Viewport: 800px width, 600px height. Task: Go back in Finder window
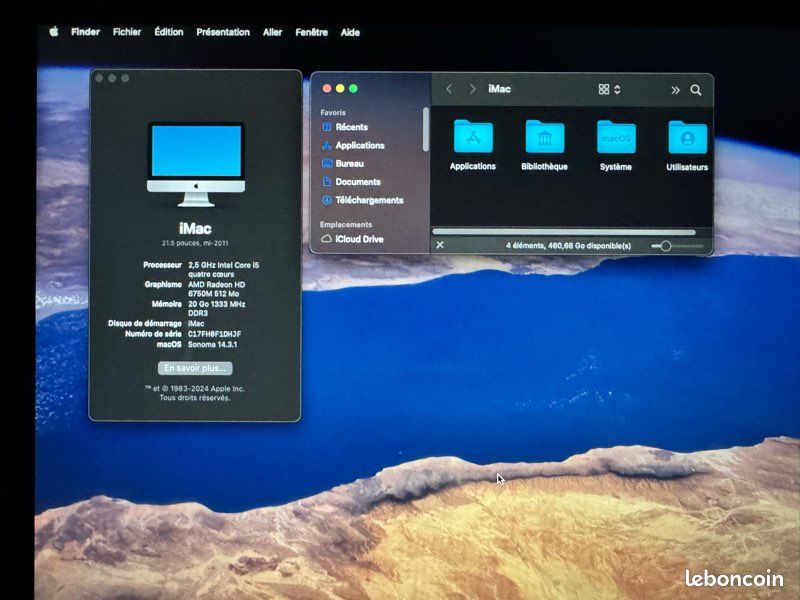(x=449, y=89)
